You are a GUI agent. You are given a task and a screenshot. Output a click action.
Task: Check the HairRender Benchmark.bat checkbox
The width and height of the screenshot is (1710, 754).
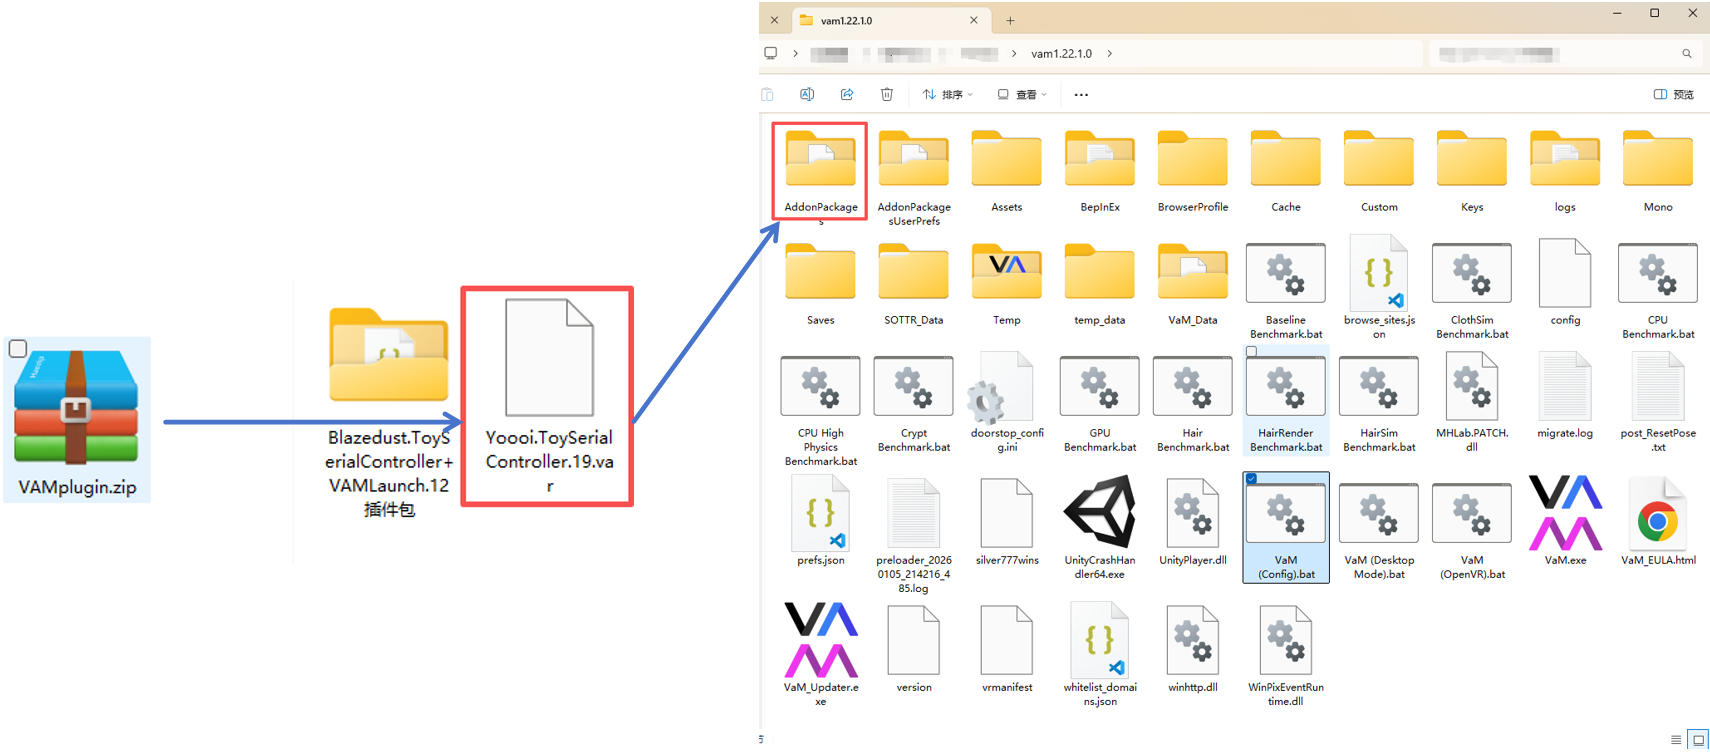[1251, 352]
